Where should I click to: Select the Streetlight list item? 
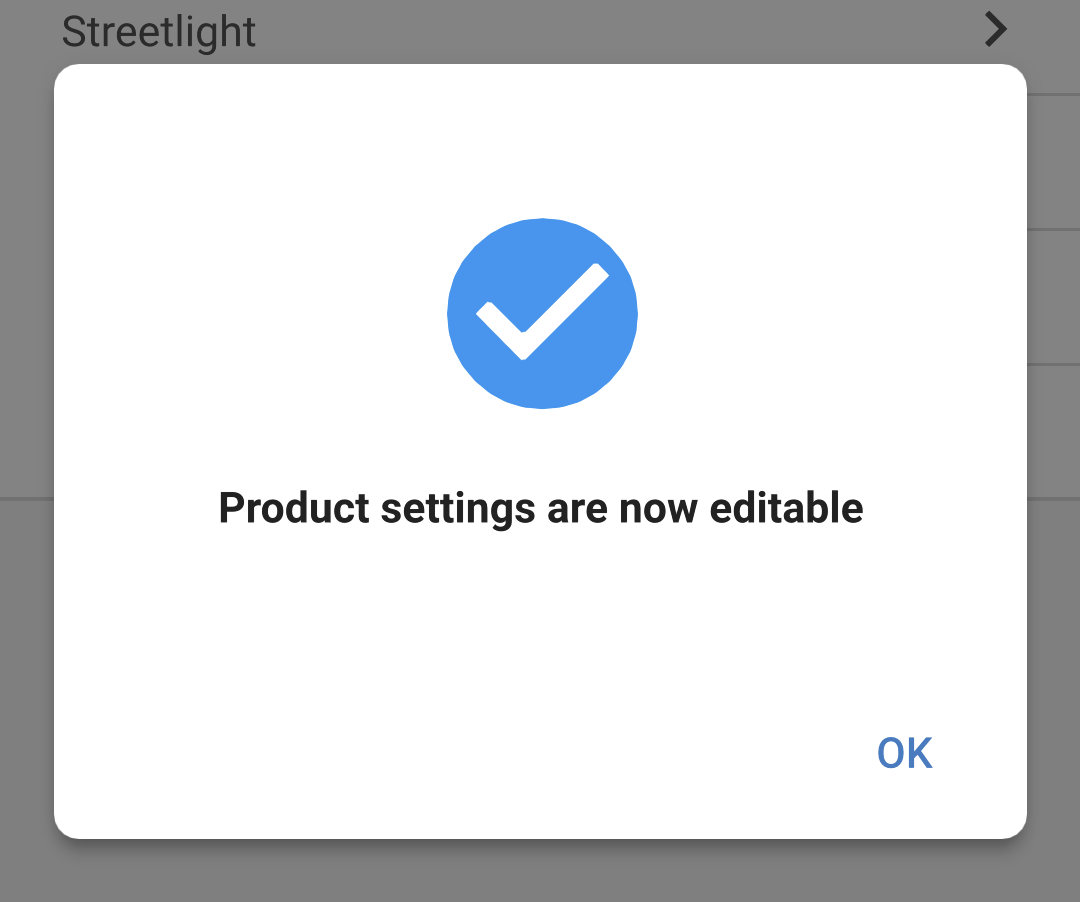pyautogui.click(x=159, y=31)
